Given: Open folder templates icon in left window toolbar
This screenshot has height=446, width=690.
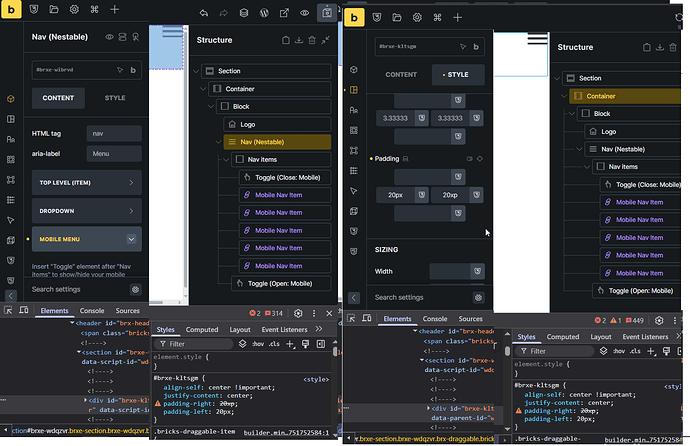Looking at the screenshot, I should pyautogui.click(x=54, y=9).
